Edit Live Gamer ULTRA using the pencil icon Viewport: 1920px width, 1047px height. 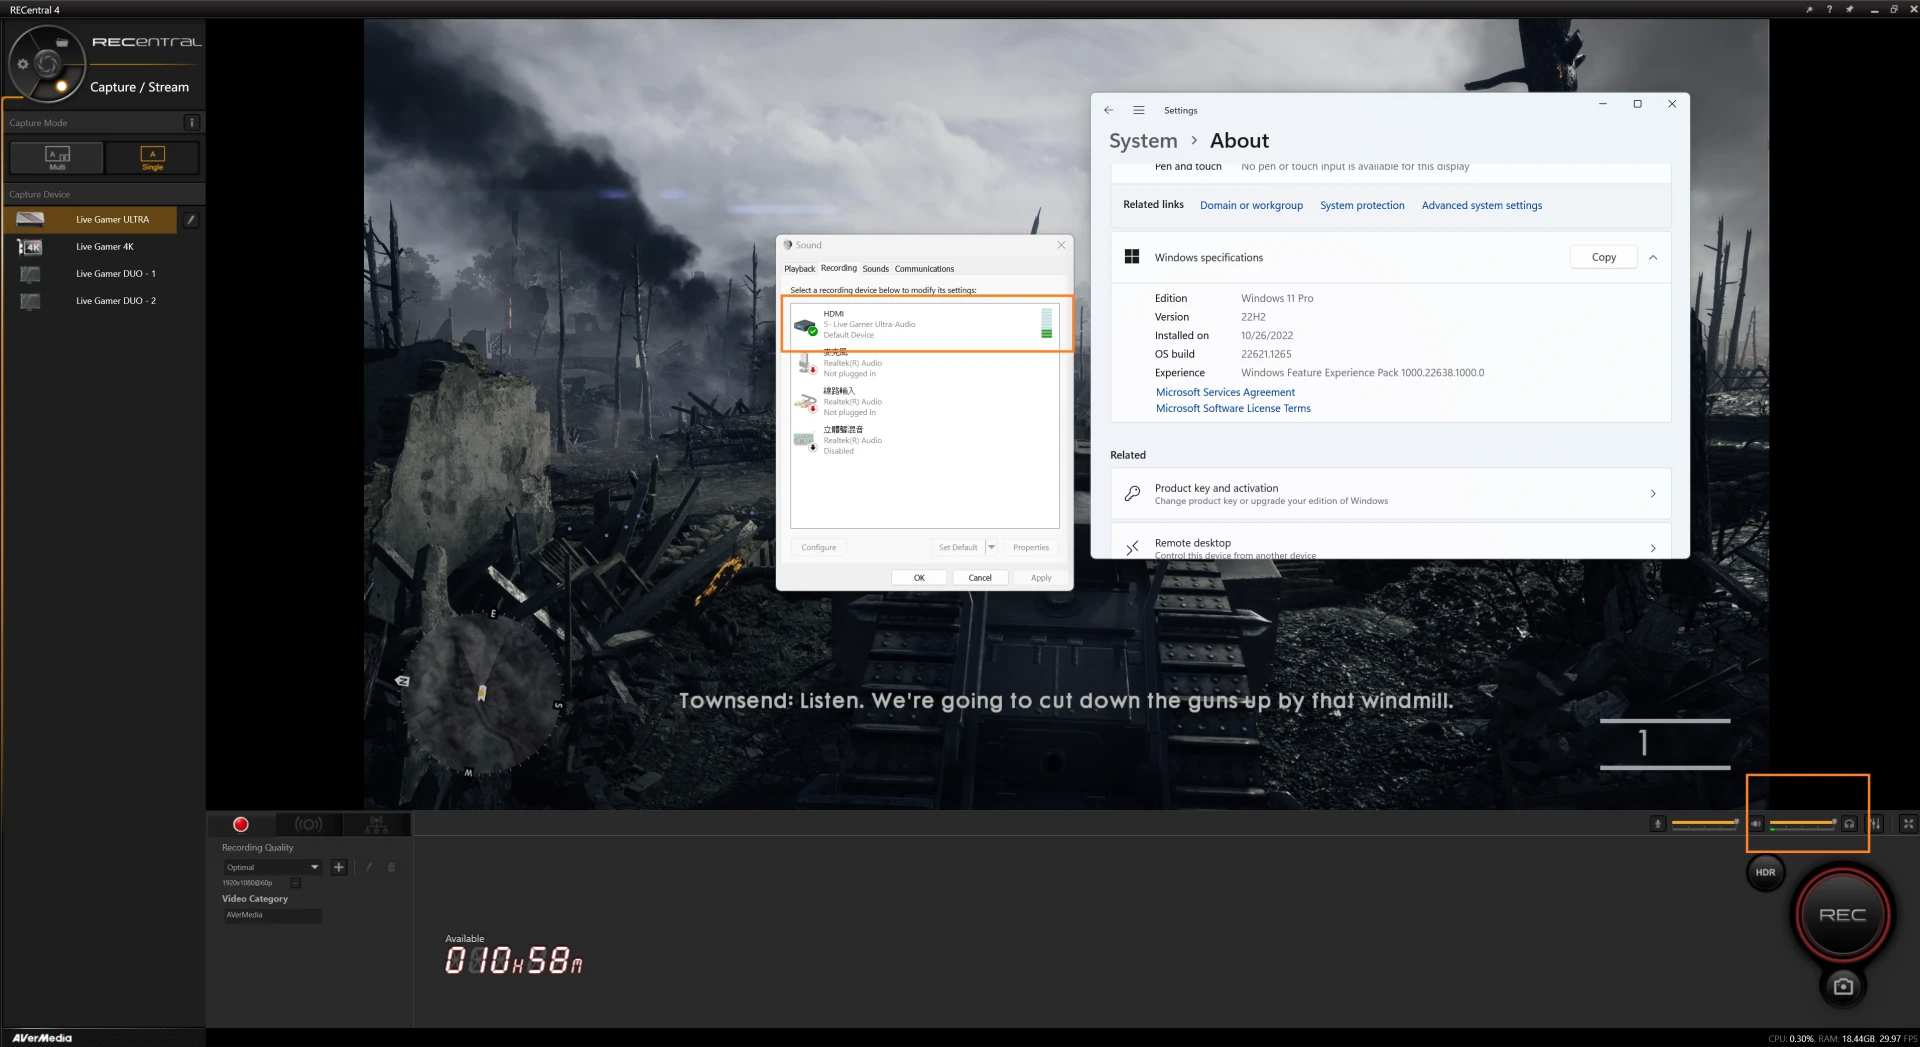[x=192, y=219]
